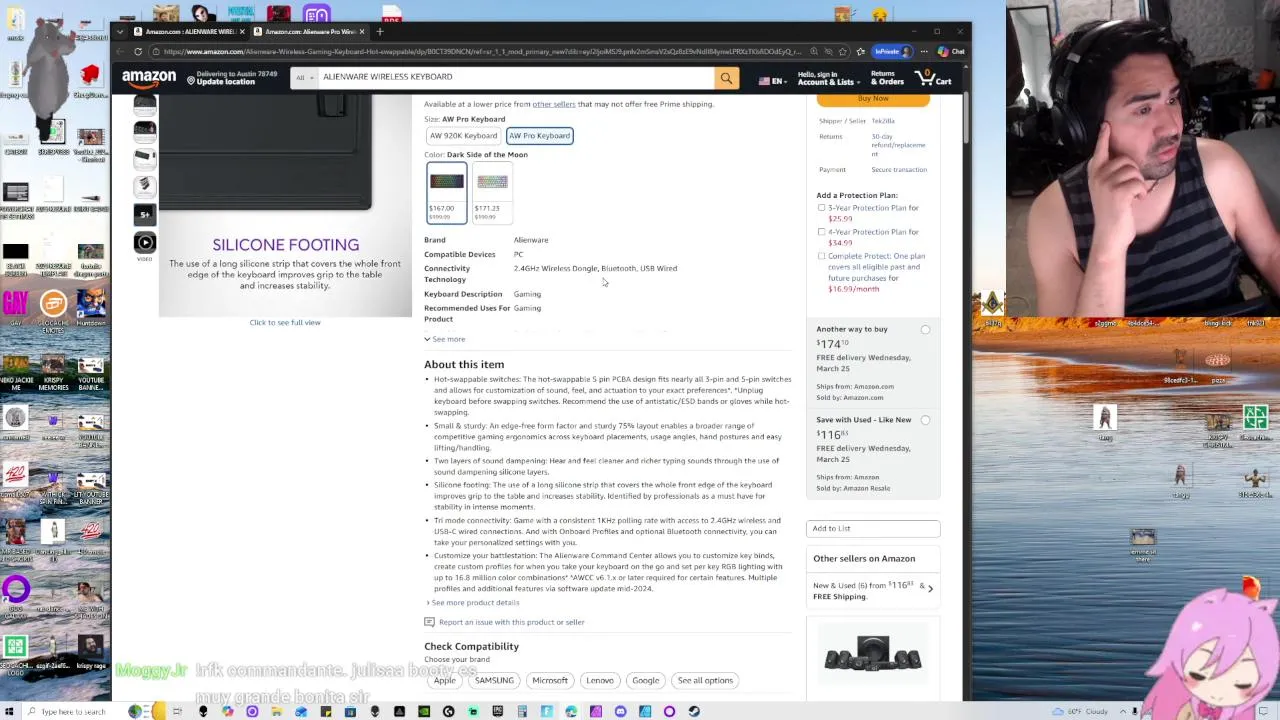Click the Amazon logo home link
The image size is (1280, 720).
149,77
